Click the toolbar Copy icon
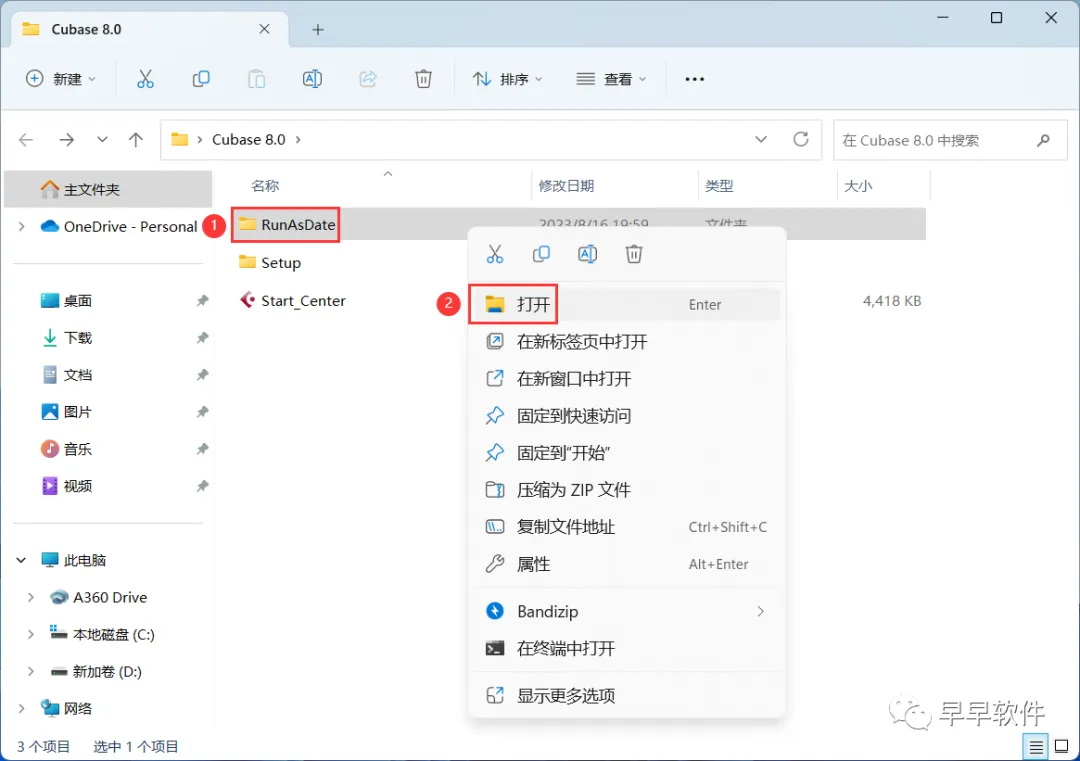1080x761 pixels. 200,79
